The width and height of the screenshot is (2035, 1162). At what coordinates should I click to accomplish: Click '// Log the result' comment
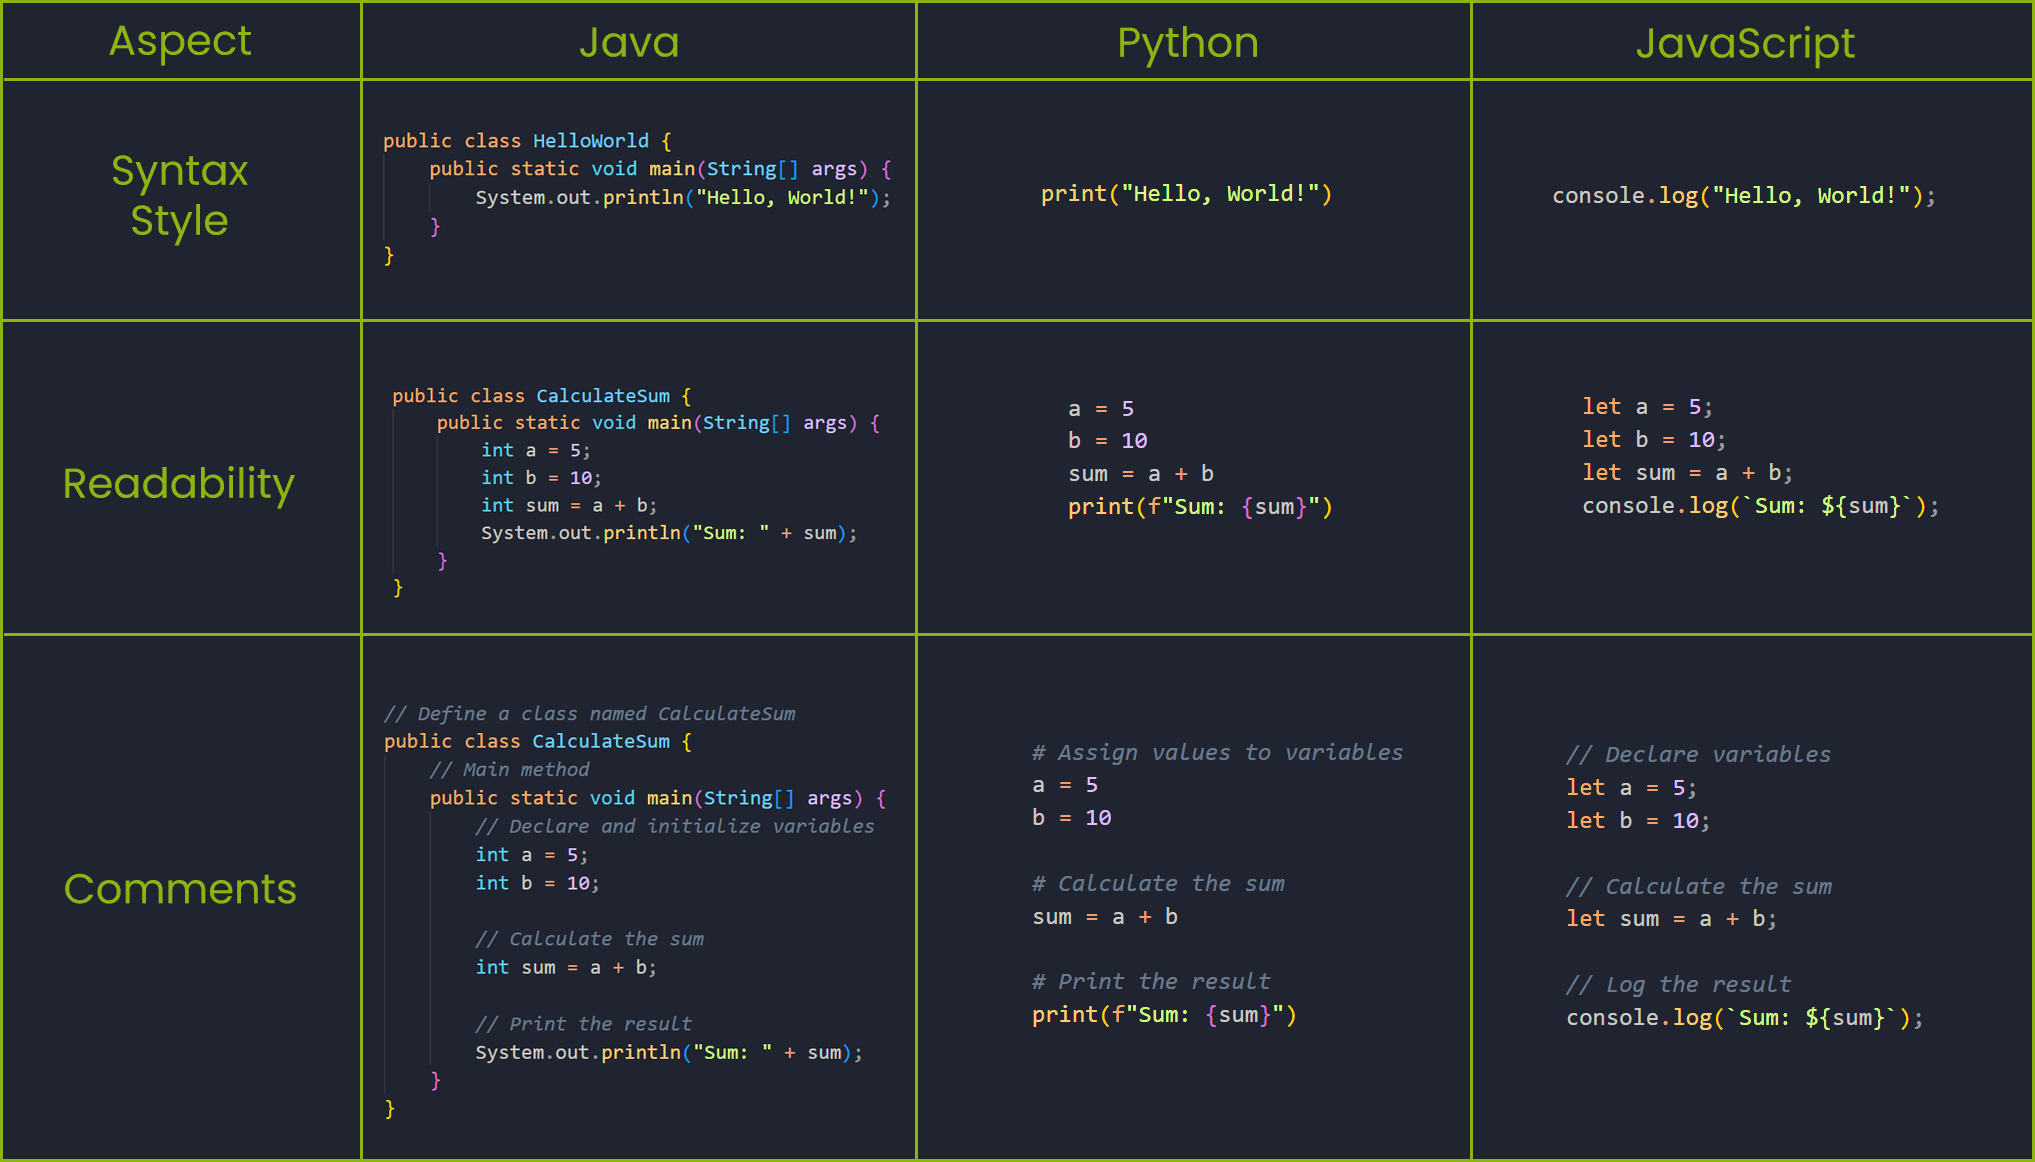tap(1679, 985)
